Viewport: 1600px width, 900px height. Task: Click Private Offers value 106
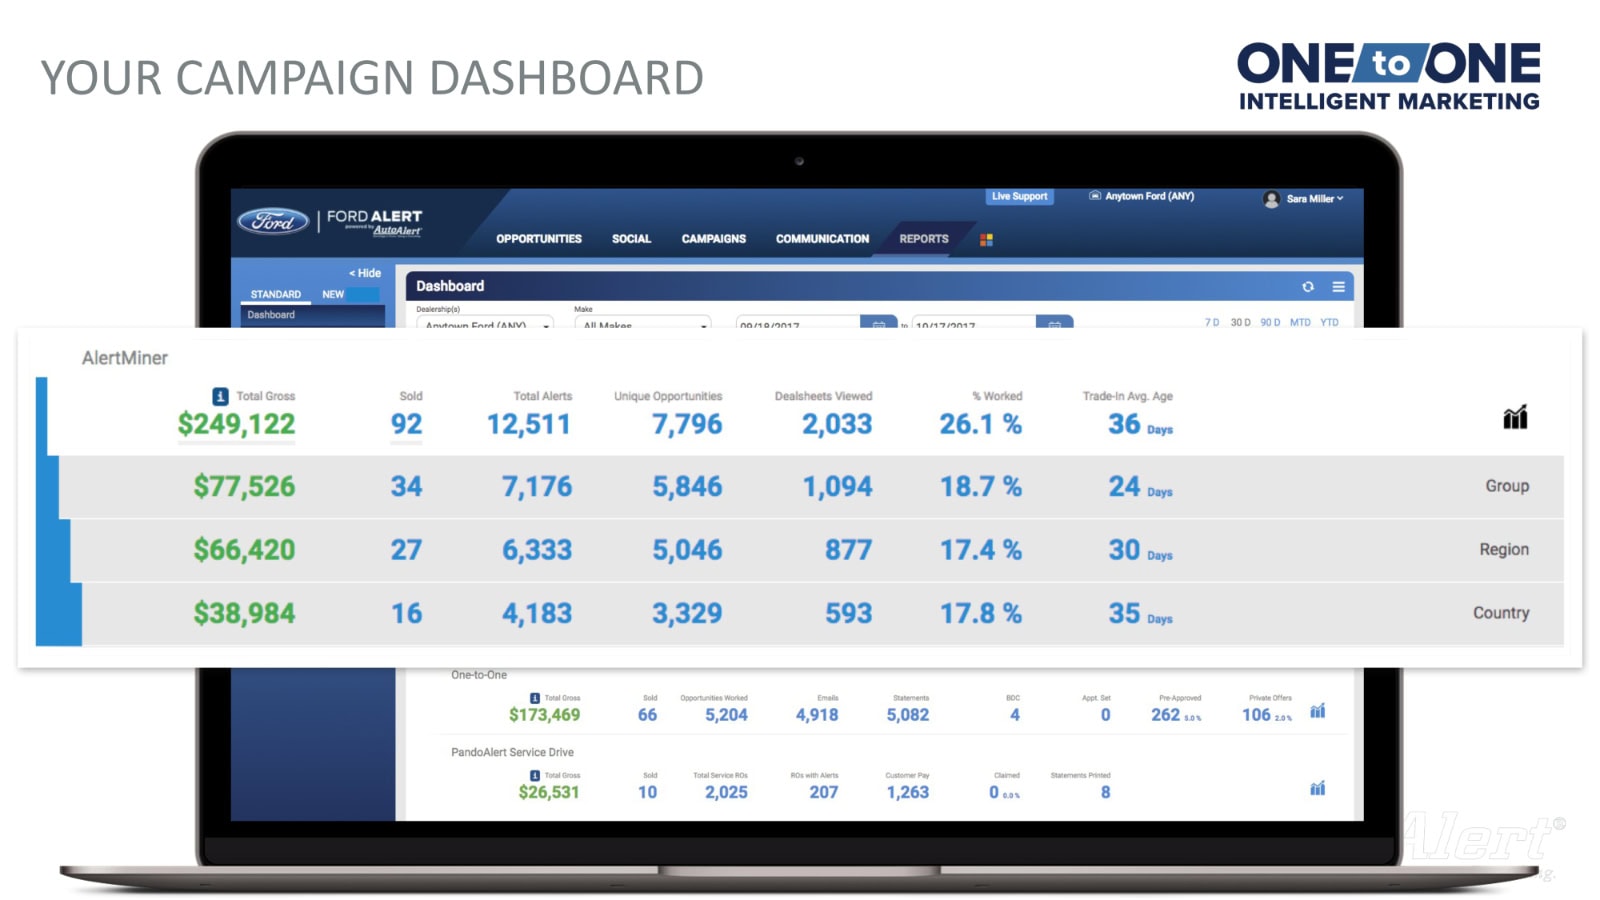(1256, 715)
